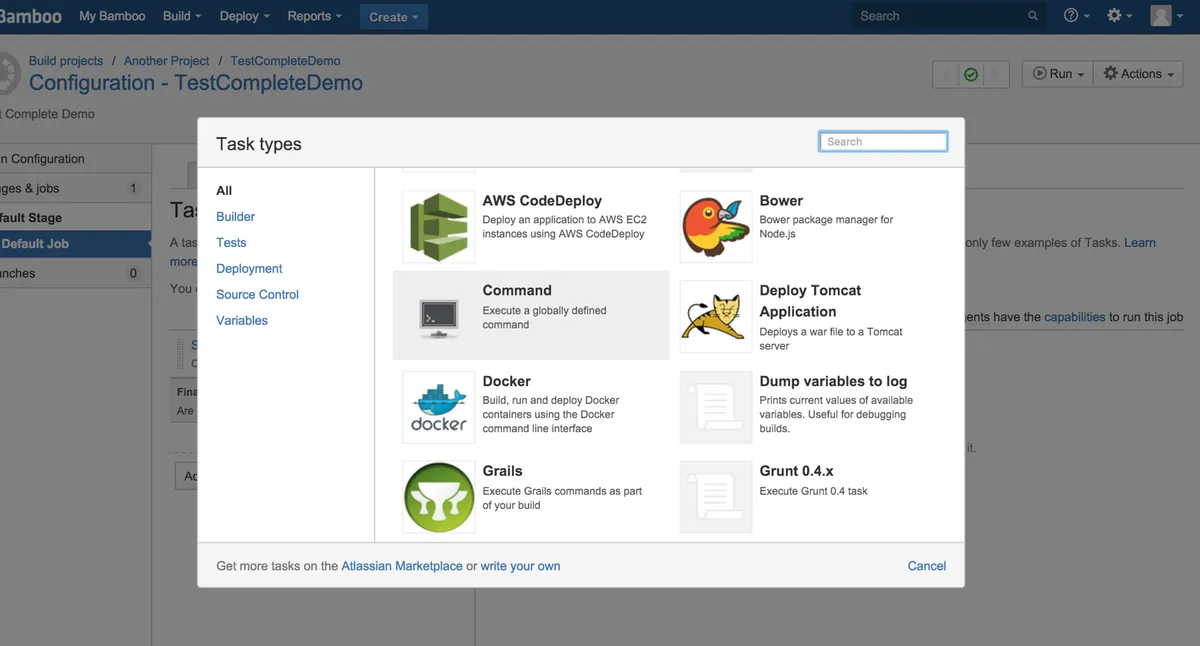Open the Reports dropdown menu

pyautogui.click(x=314, y=16)
